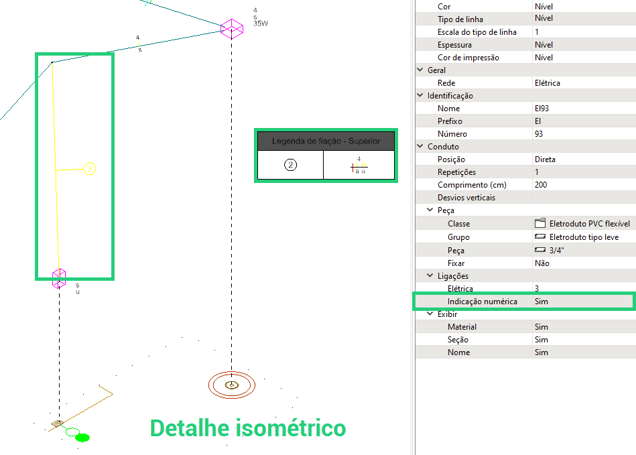The height and width of the screenshot is (455, 636).
Task: Toggle the Fixar Não value
Action: [x=583, y=263]
